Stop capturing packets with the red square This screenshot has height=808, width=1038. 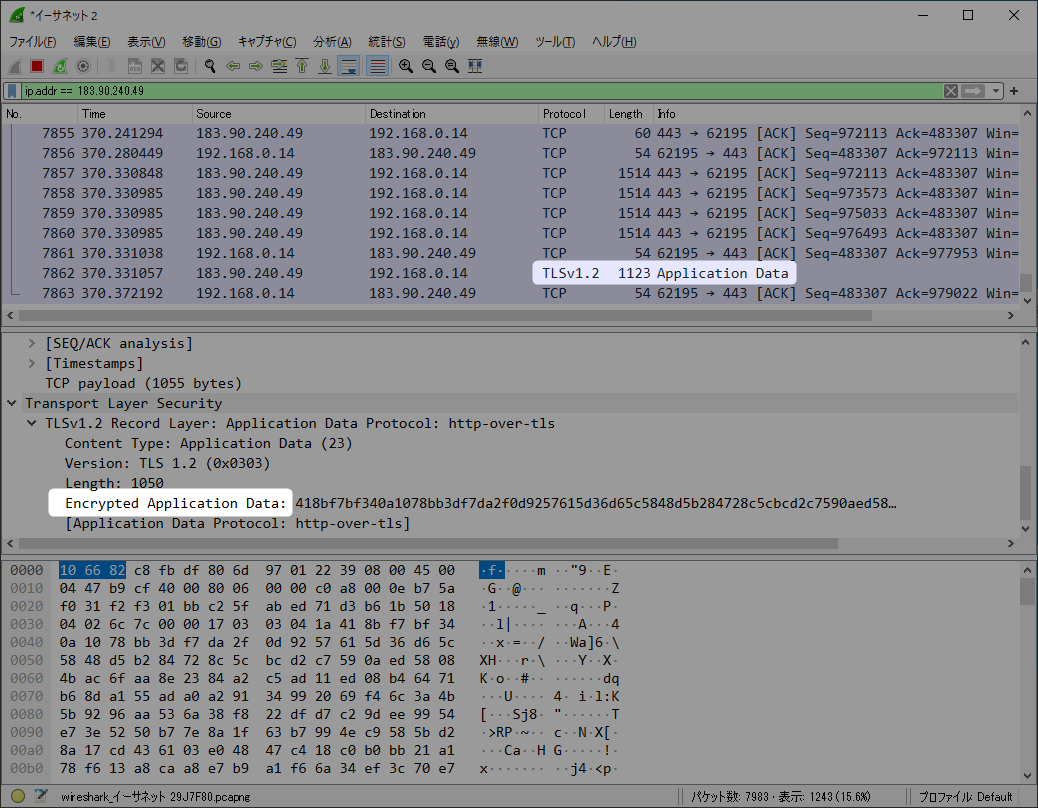pyautogui.click(x=37, y=66)
